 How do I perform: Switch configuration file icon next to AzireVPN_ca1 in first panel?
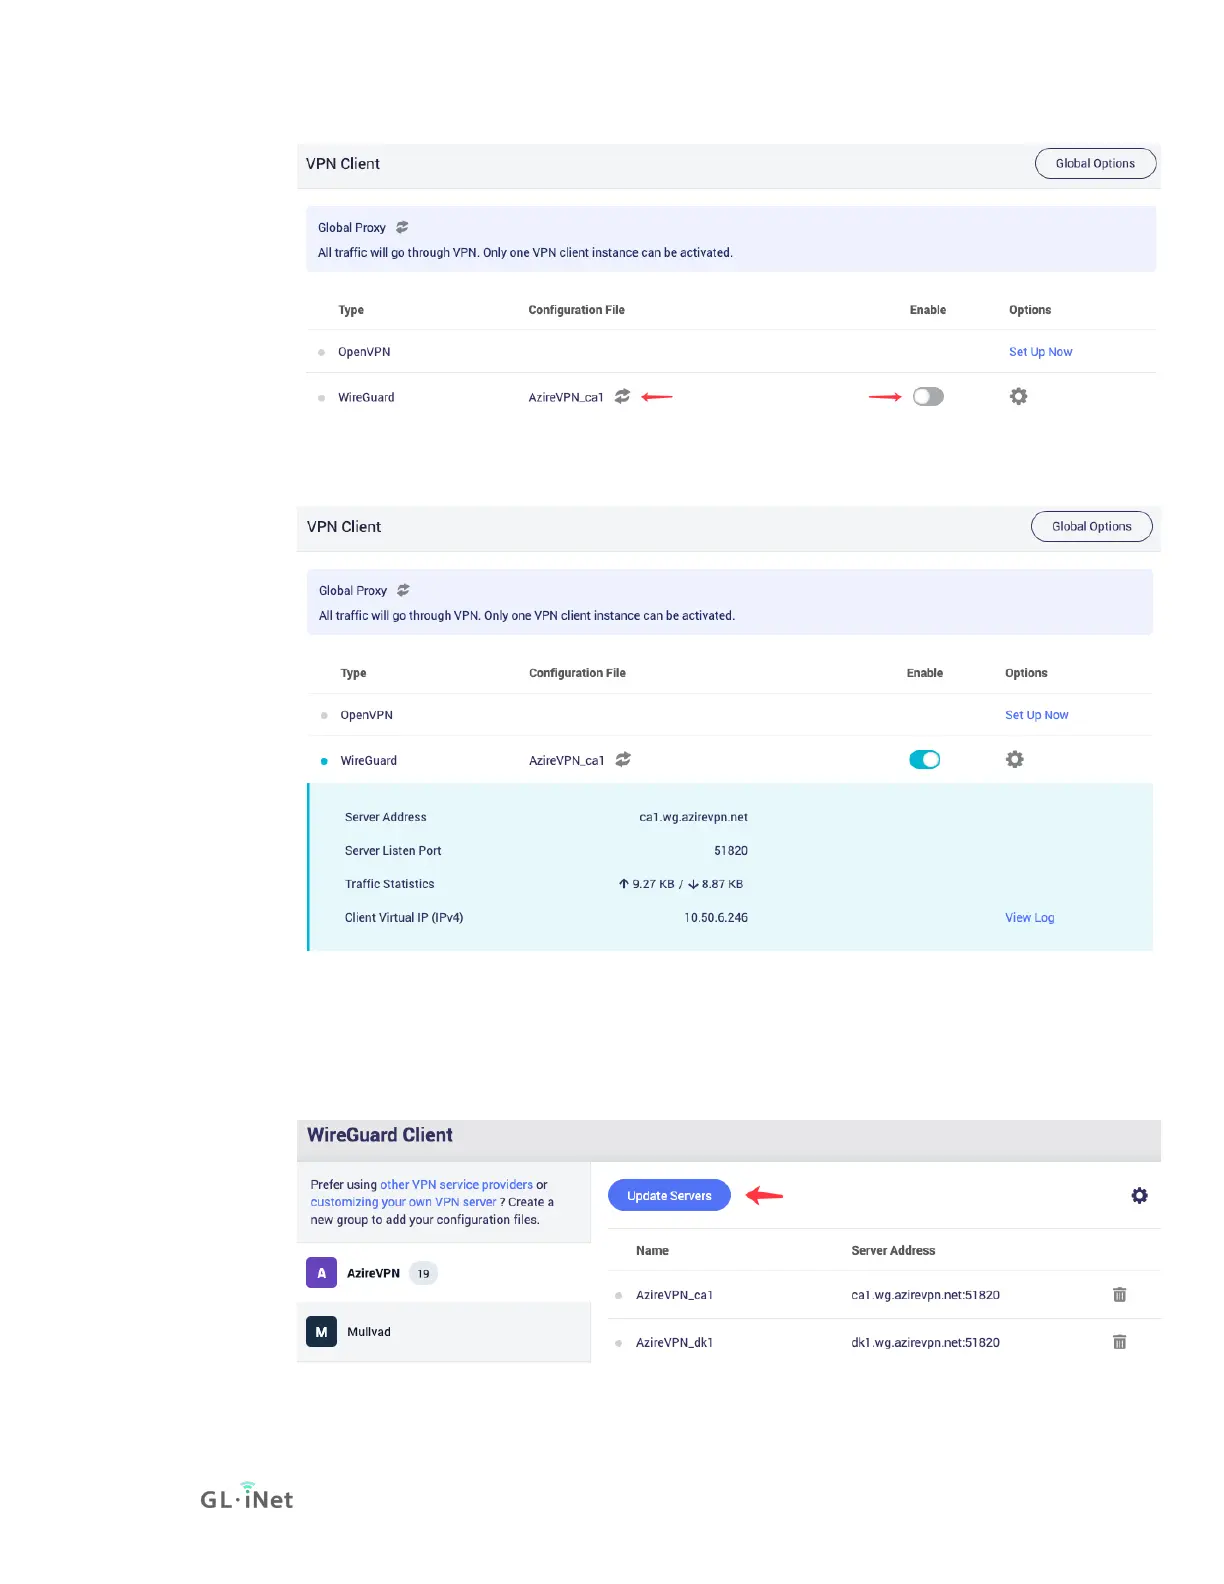click(622, 396)
